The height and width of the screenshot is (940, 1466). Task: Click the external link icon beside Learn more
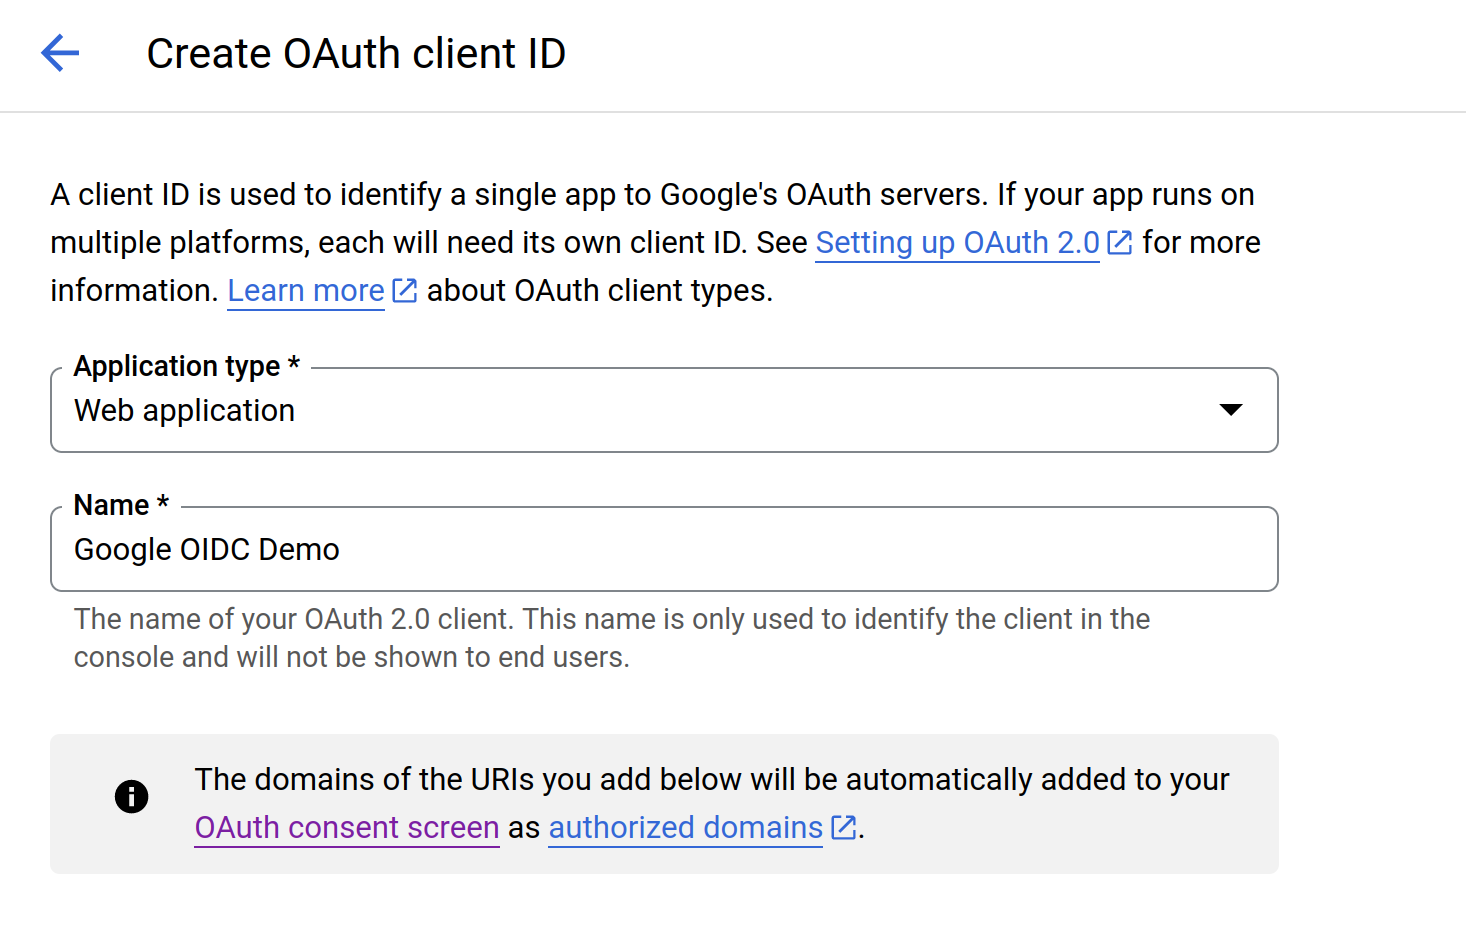pyautogui.click(x=404, y=291)
